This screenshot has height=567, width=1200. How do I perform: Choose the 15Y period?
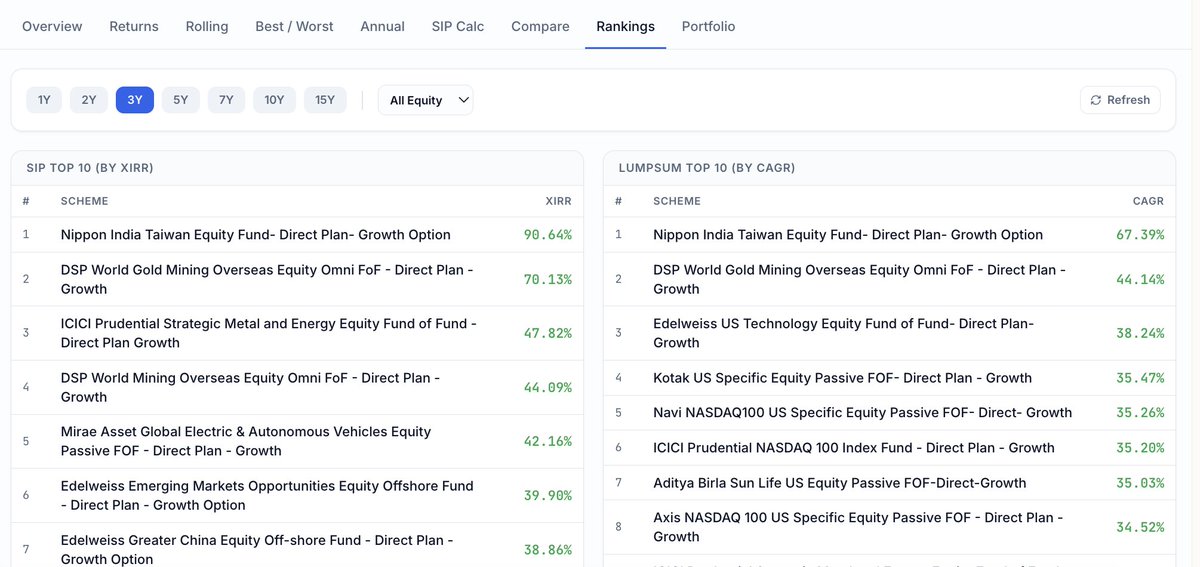[325, 100]
